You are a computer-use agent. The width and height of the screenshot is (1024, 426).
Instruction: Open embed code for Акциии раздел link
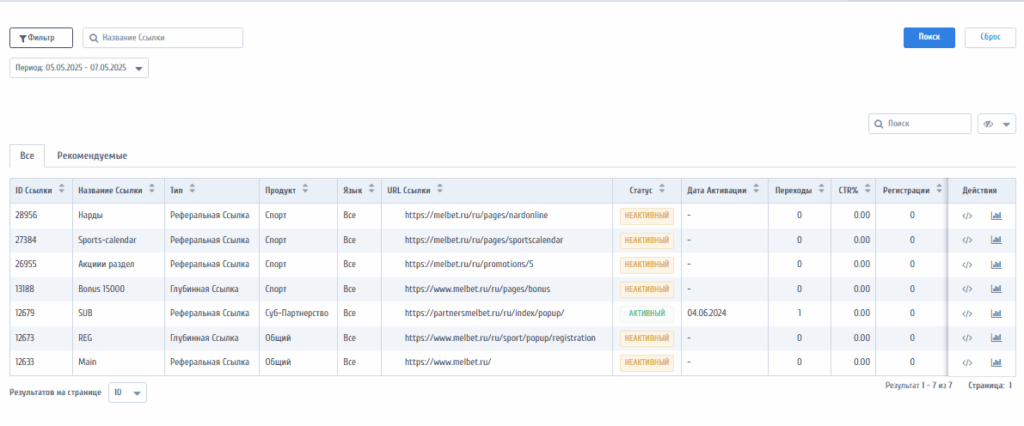click(967, 265)
